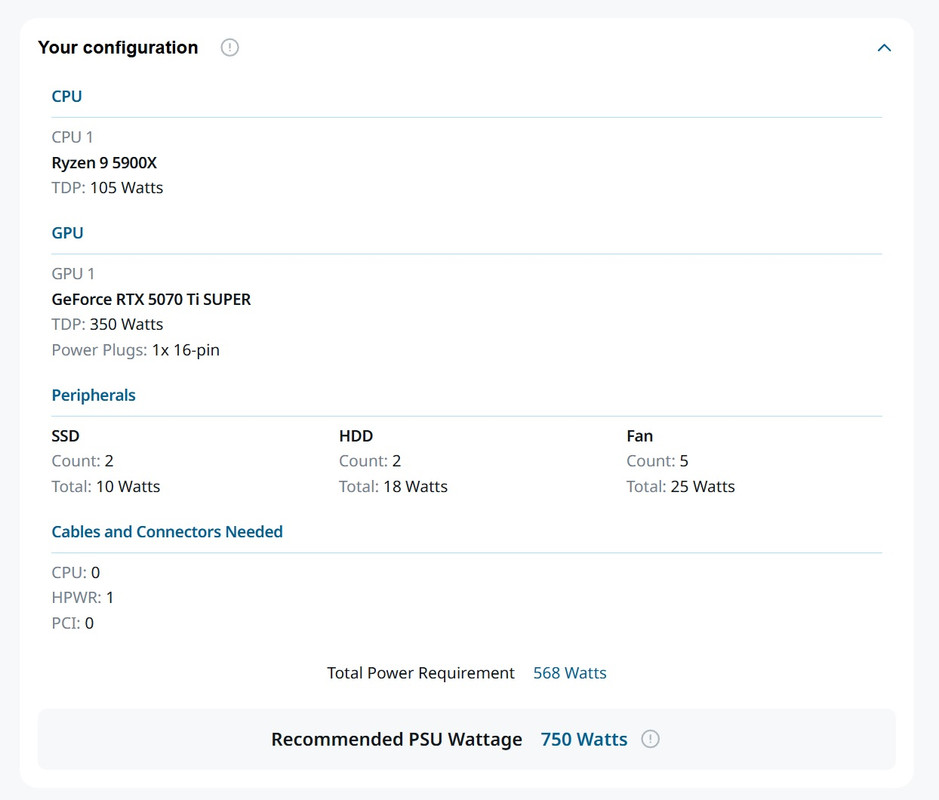Screen dimensions: 939x800
Task: Click the TDP: 105 Watts line
Action: click(107, 188)
